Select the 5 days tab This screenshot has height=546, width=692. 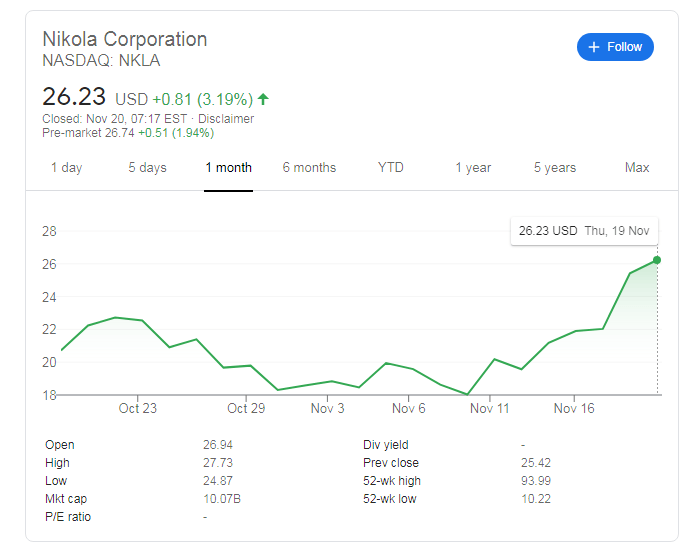147,168
